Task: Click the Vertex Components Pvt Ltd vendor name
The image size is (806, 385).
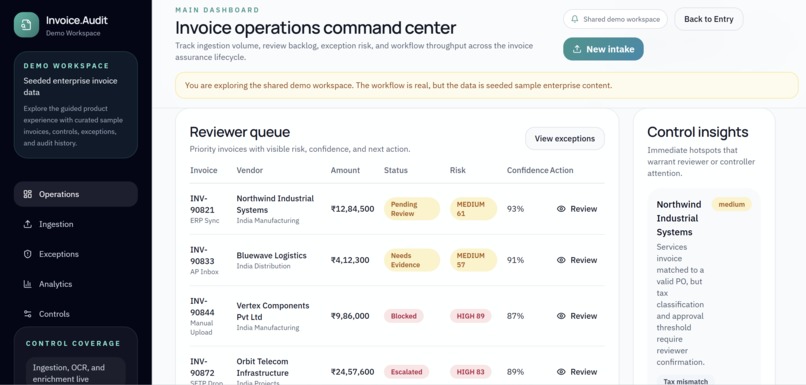Action: [x=273, y=311]
